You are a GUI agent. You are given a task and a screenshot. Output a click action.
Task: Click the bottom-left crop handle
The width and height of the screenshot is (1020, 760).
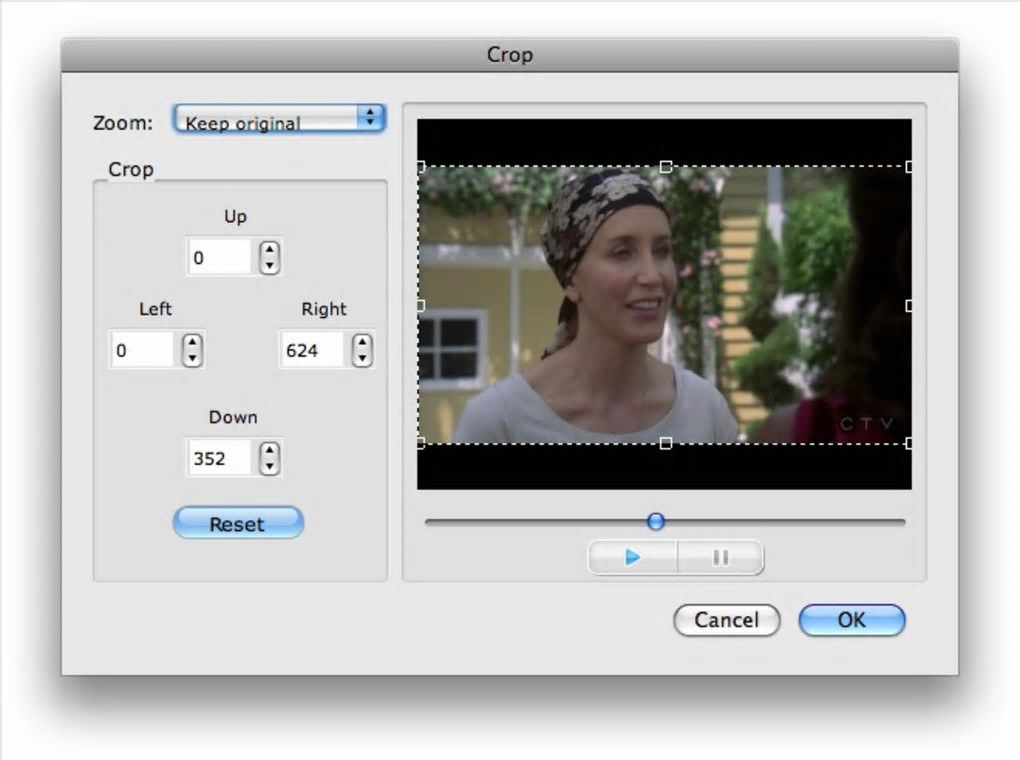421,443
